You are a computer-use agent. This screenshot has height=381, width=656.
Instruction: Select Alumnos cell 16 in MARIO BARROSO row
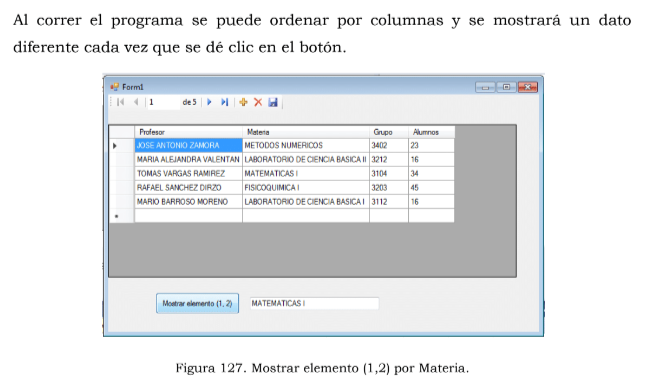coord(431,202)
